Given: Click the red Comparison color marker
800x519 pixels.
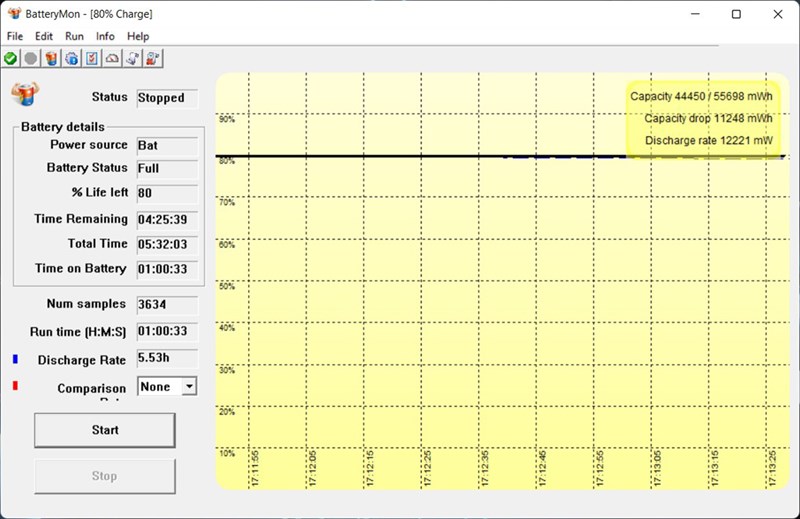Looking at the screenshot, I should point(15,385).
